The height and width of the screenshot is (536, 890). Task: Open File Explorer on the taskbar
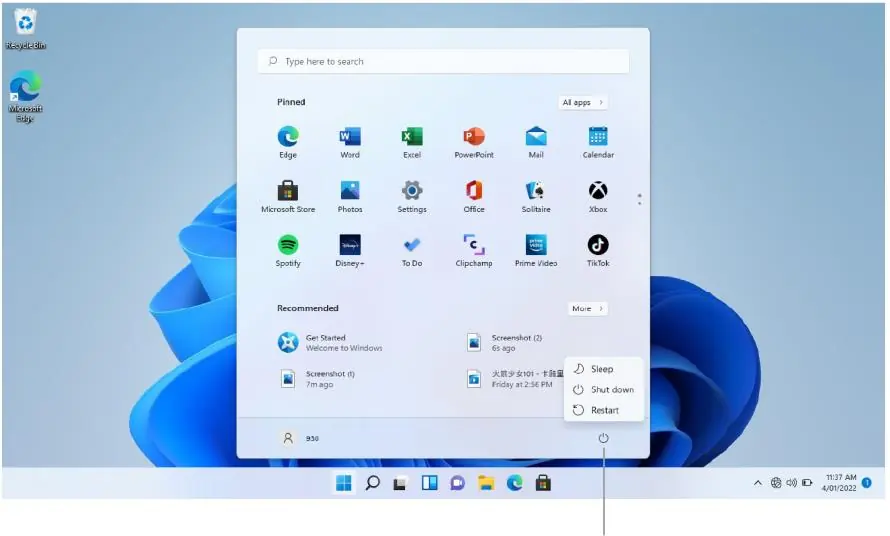(486, 483)
